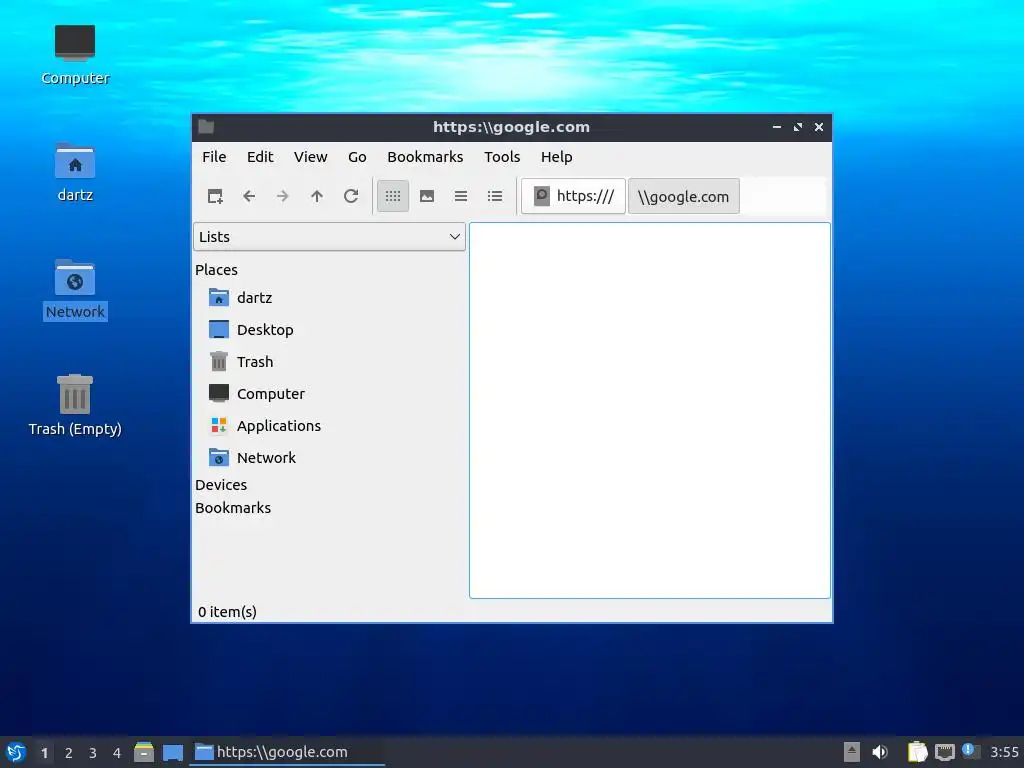Expand the Bookmarks sidebar section
1024x768 pixels.
(x=232, y=507)
